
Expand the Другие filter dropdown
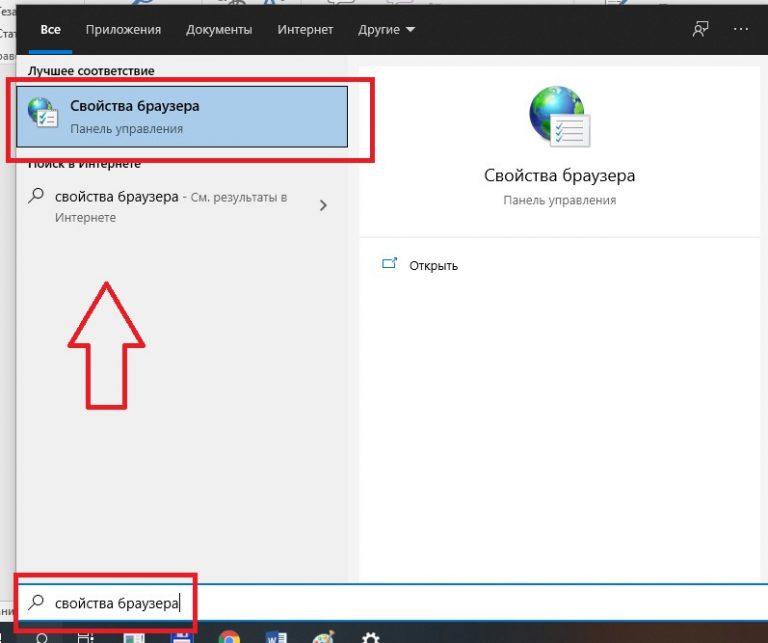[x=385, y=30]
